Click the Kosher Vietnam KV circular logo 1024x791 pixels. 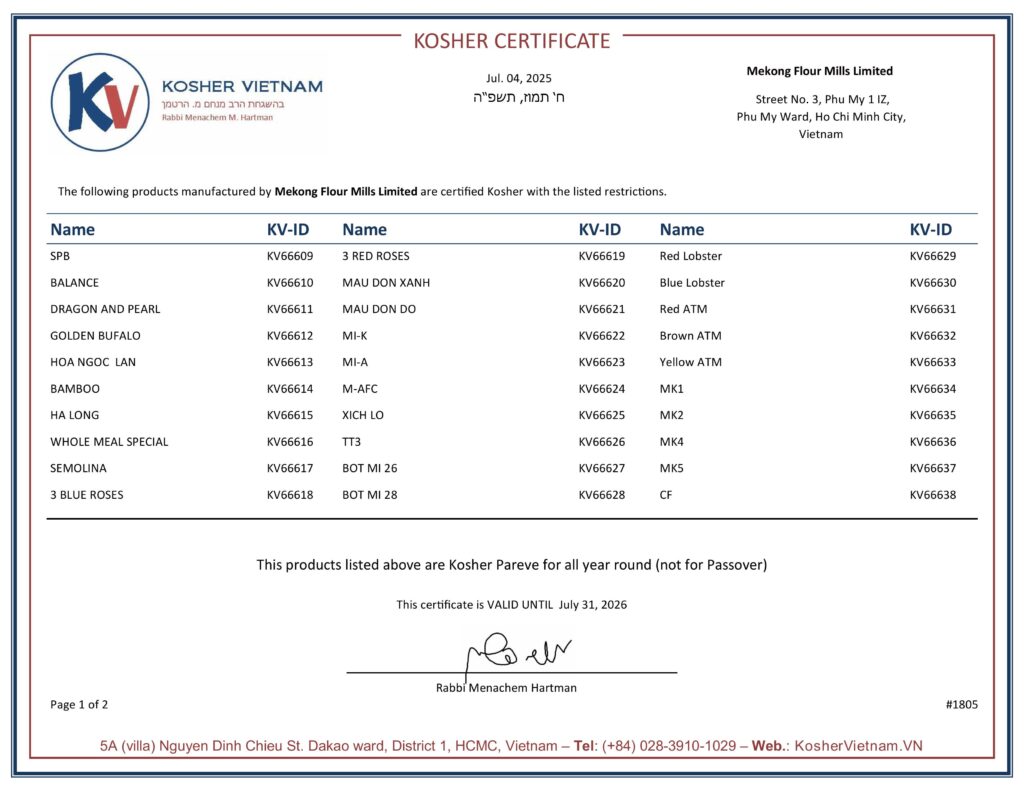(100, 102)
